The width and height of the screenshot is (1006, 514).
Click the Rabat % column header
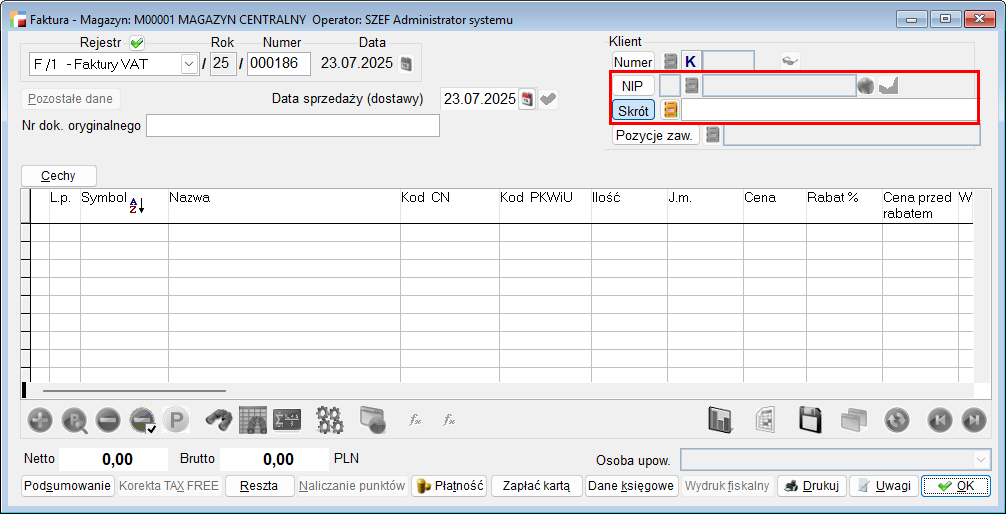(x=844, y=206)
